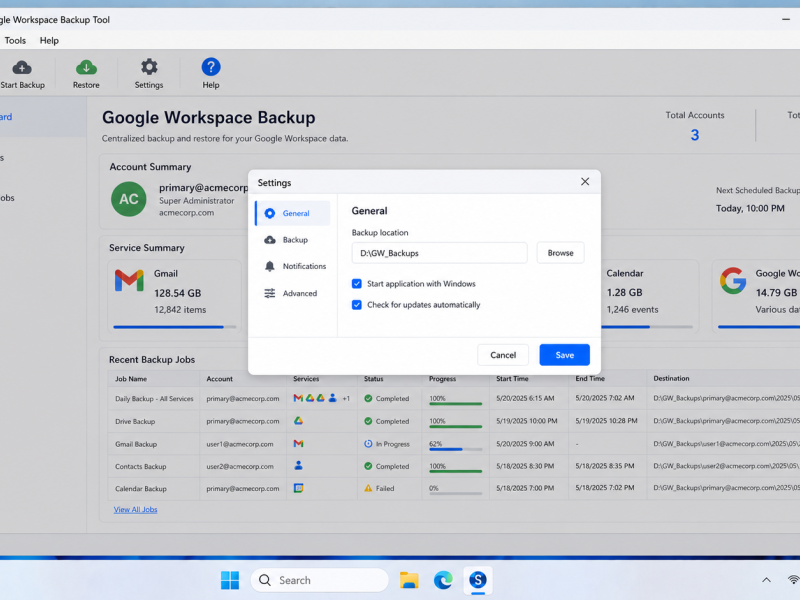
Task: Click 5/19/2025 10:28 PM end time
Action: [606, 421]
